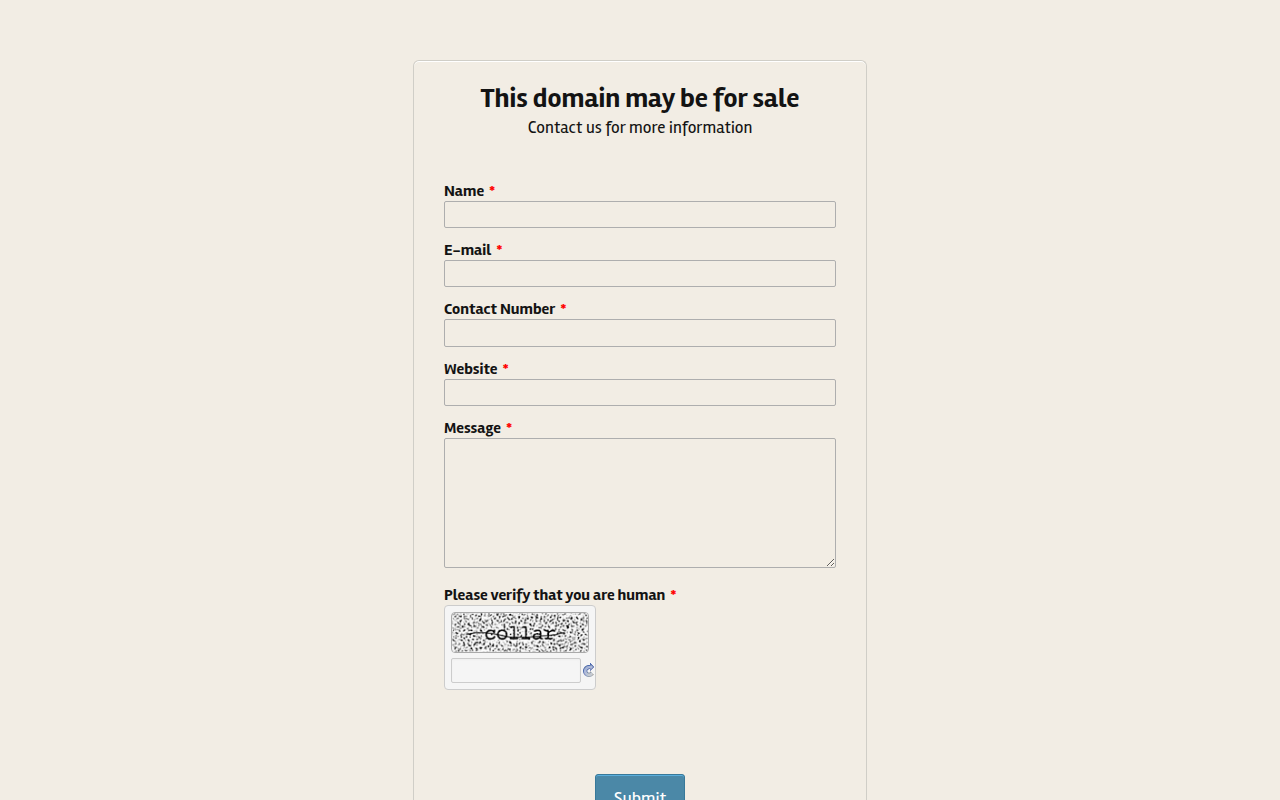Click inside the Message text area
Screen dimensions: 1280x800
click(x=640, y=503)
